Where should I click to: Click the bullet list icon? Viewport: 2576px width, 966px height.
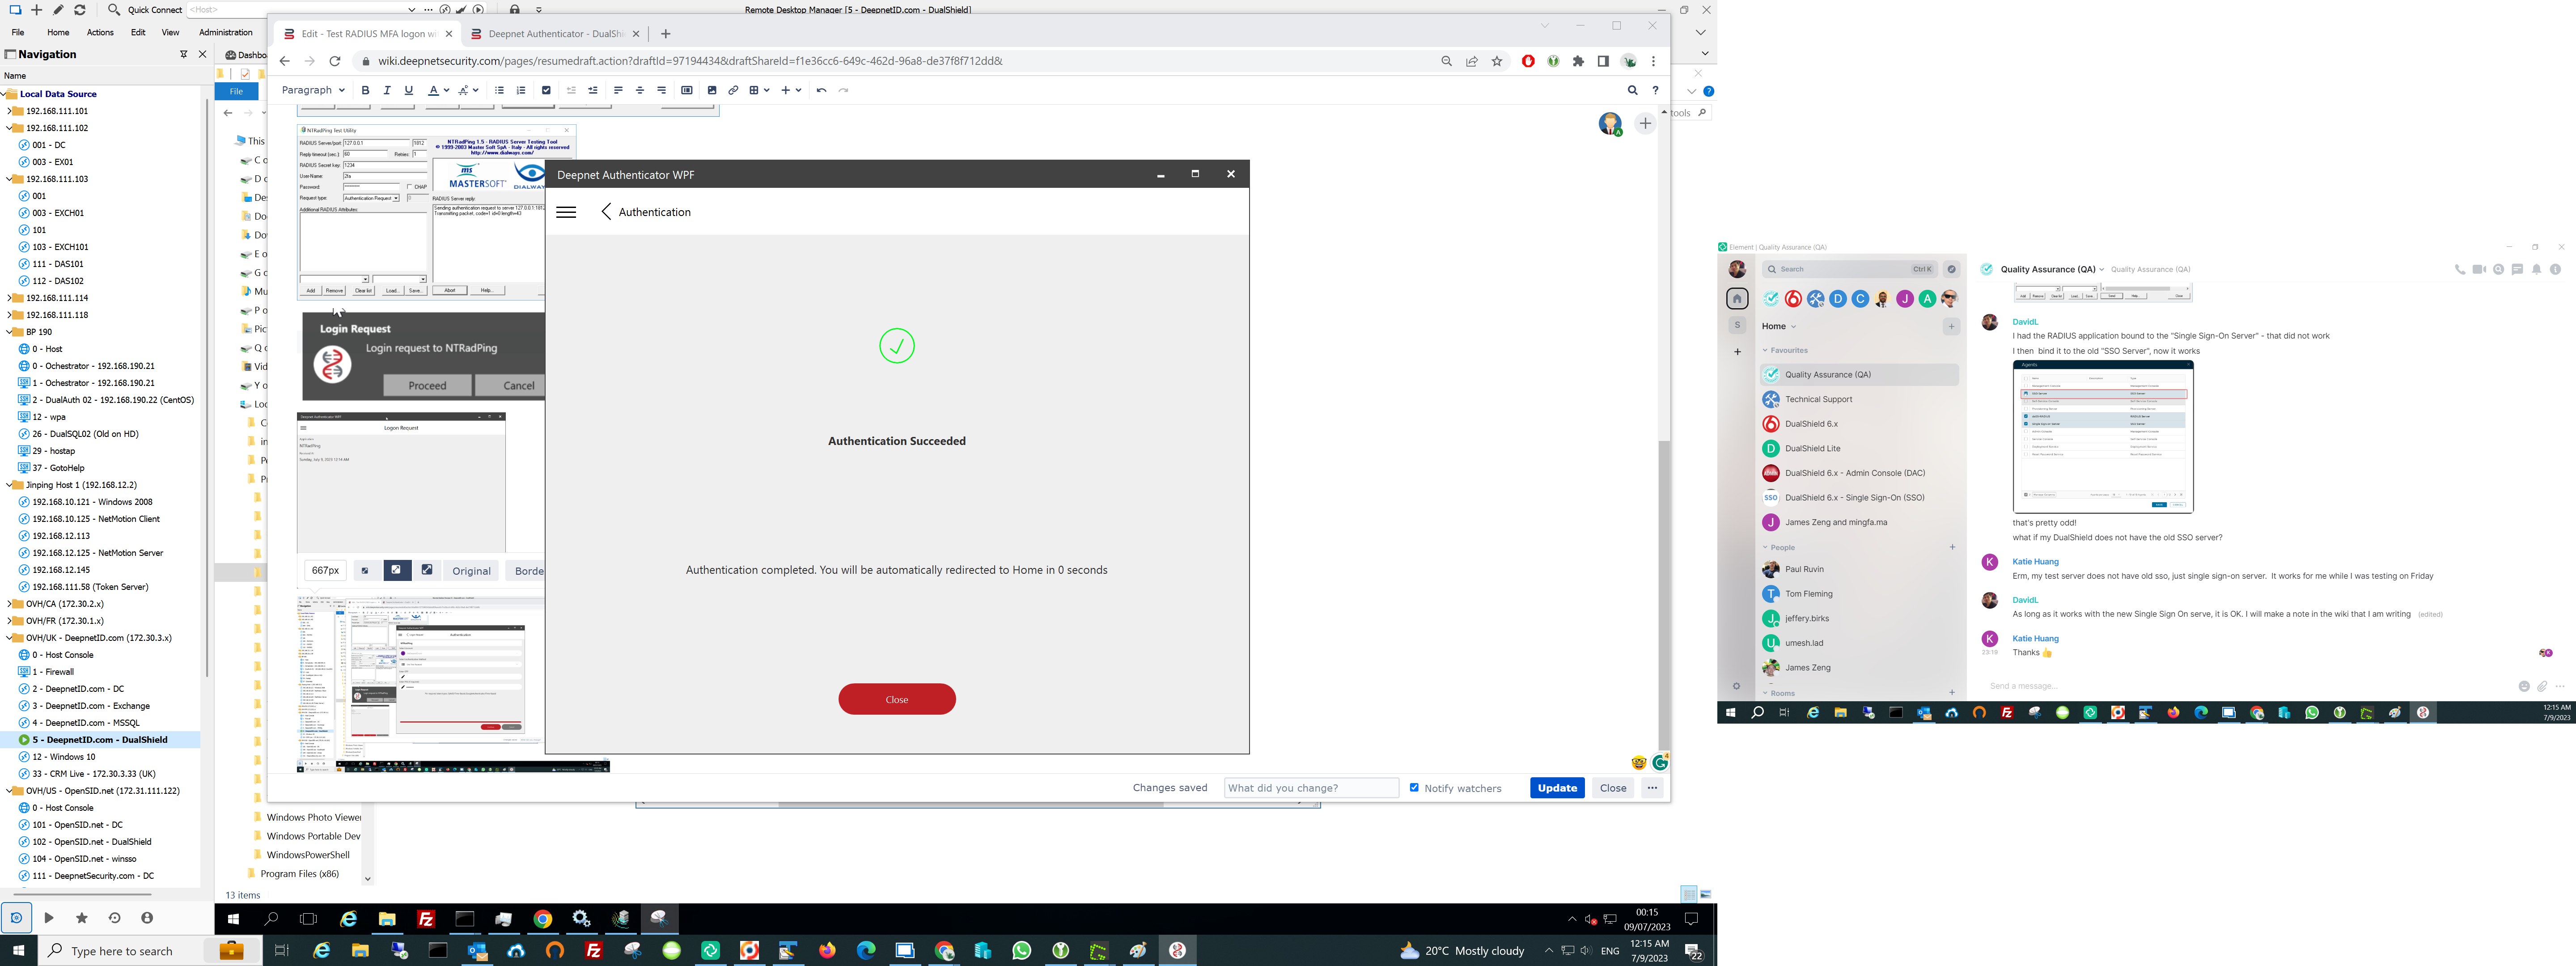[x=499, y=90]
